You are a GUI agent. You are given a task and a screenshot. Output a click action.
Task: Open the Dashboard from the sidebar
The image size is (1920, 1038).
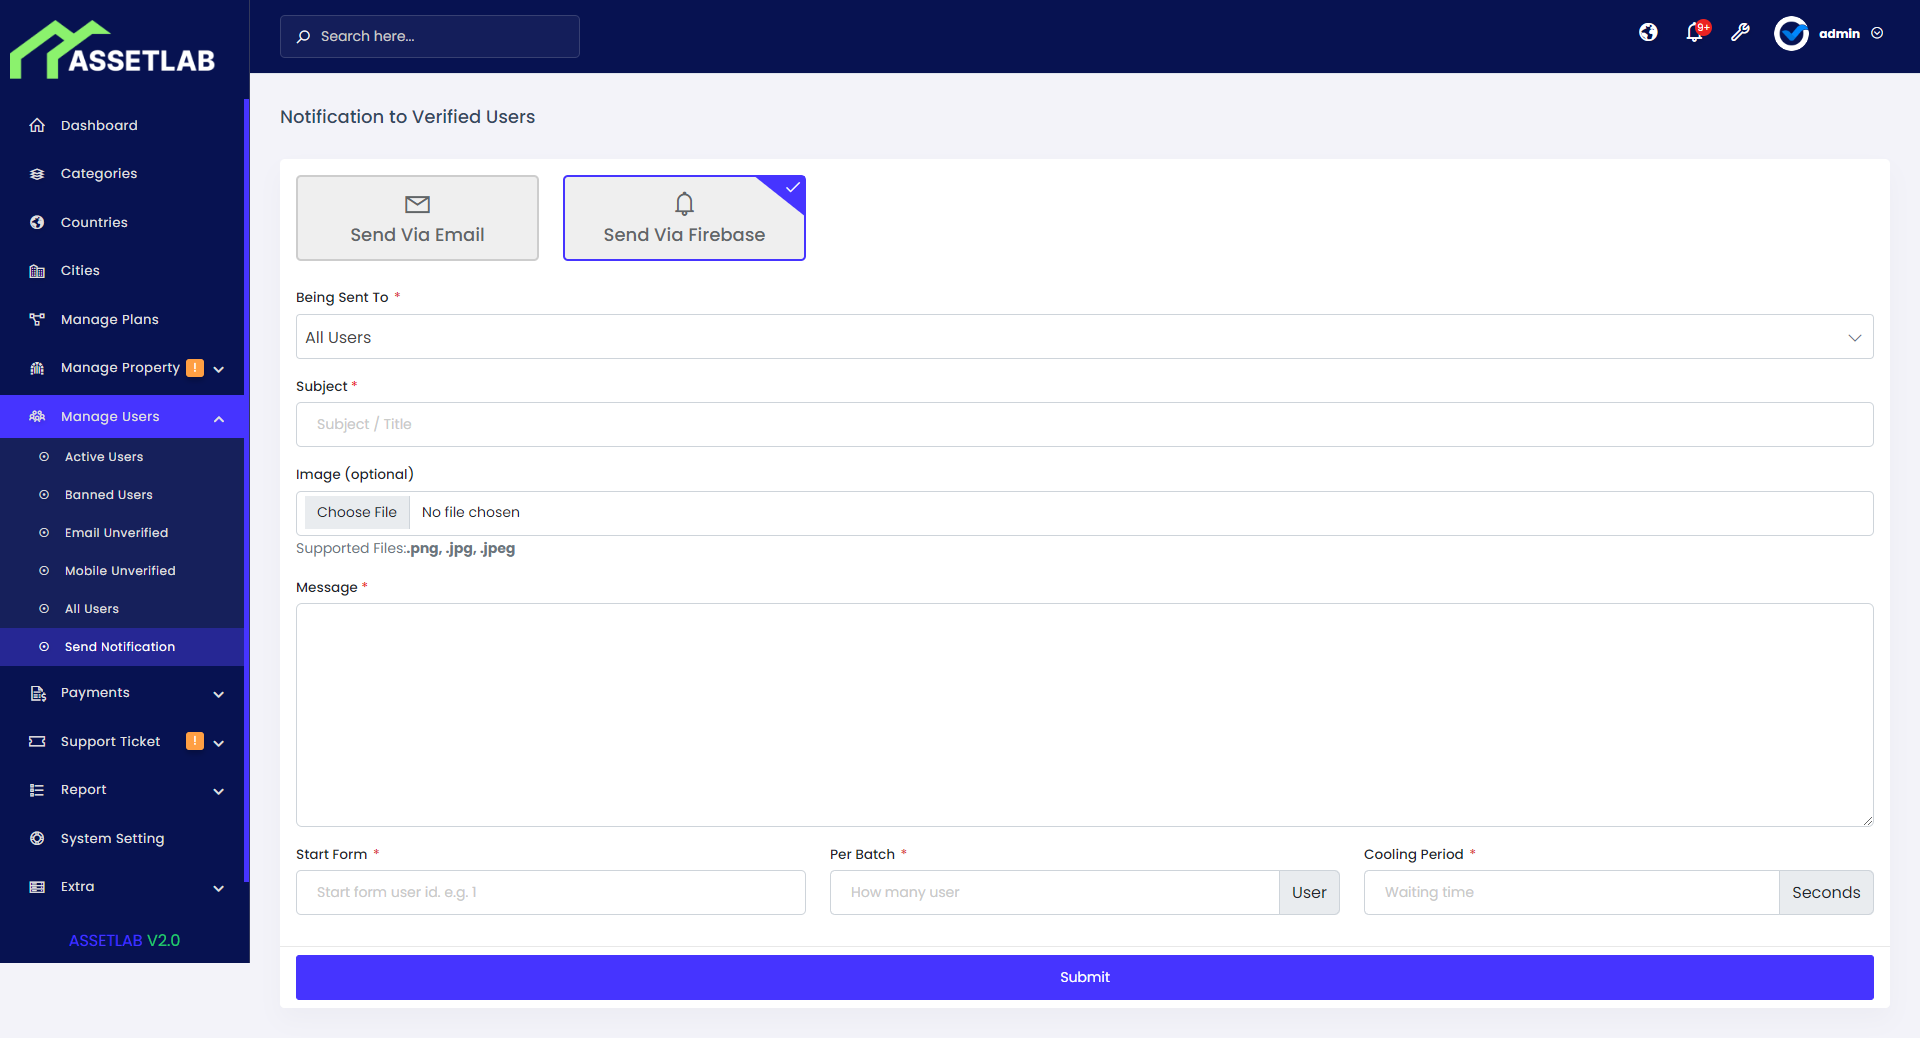pyautogui.click(x=98, y=125)
